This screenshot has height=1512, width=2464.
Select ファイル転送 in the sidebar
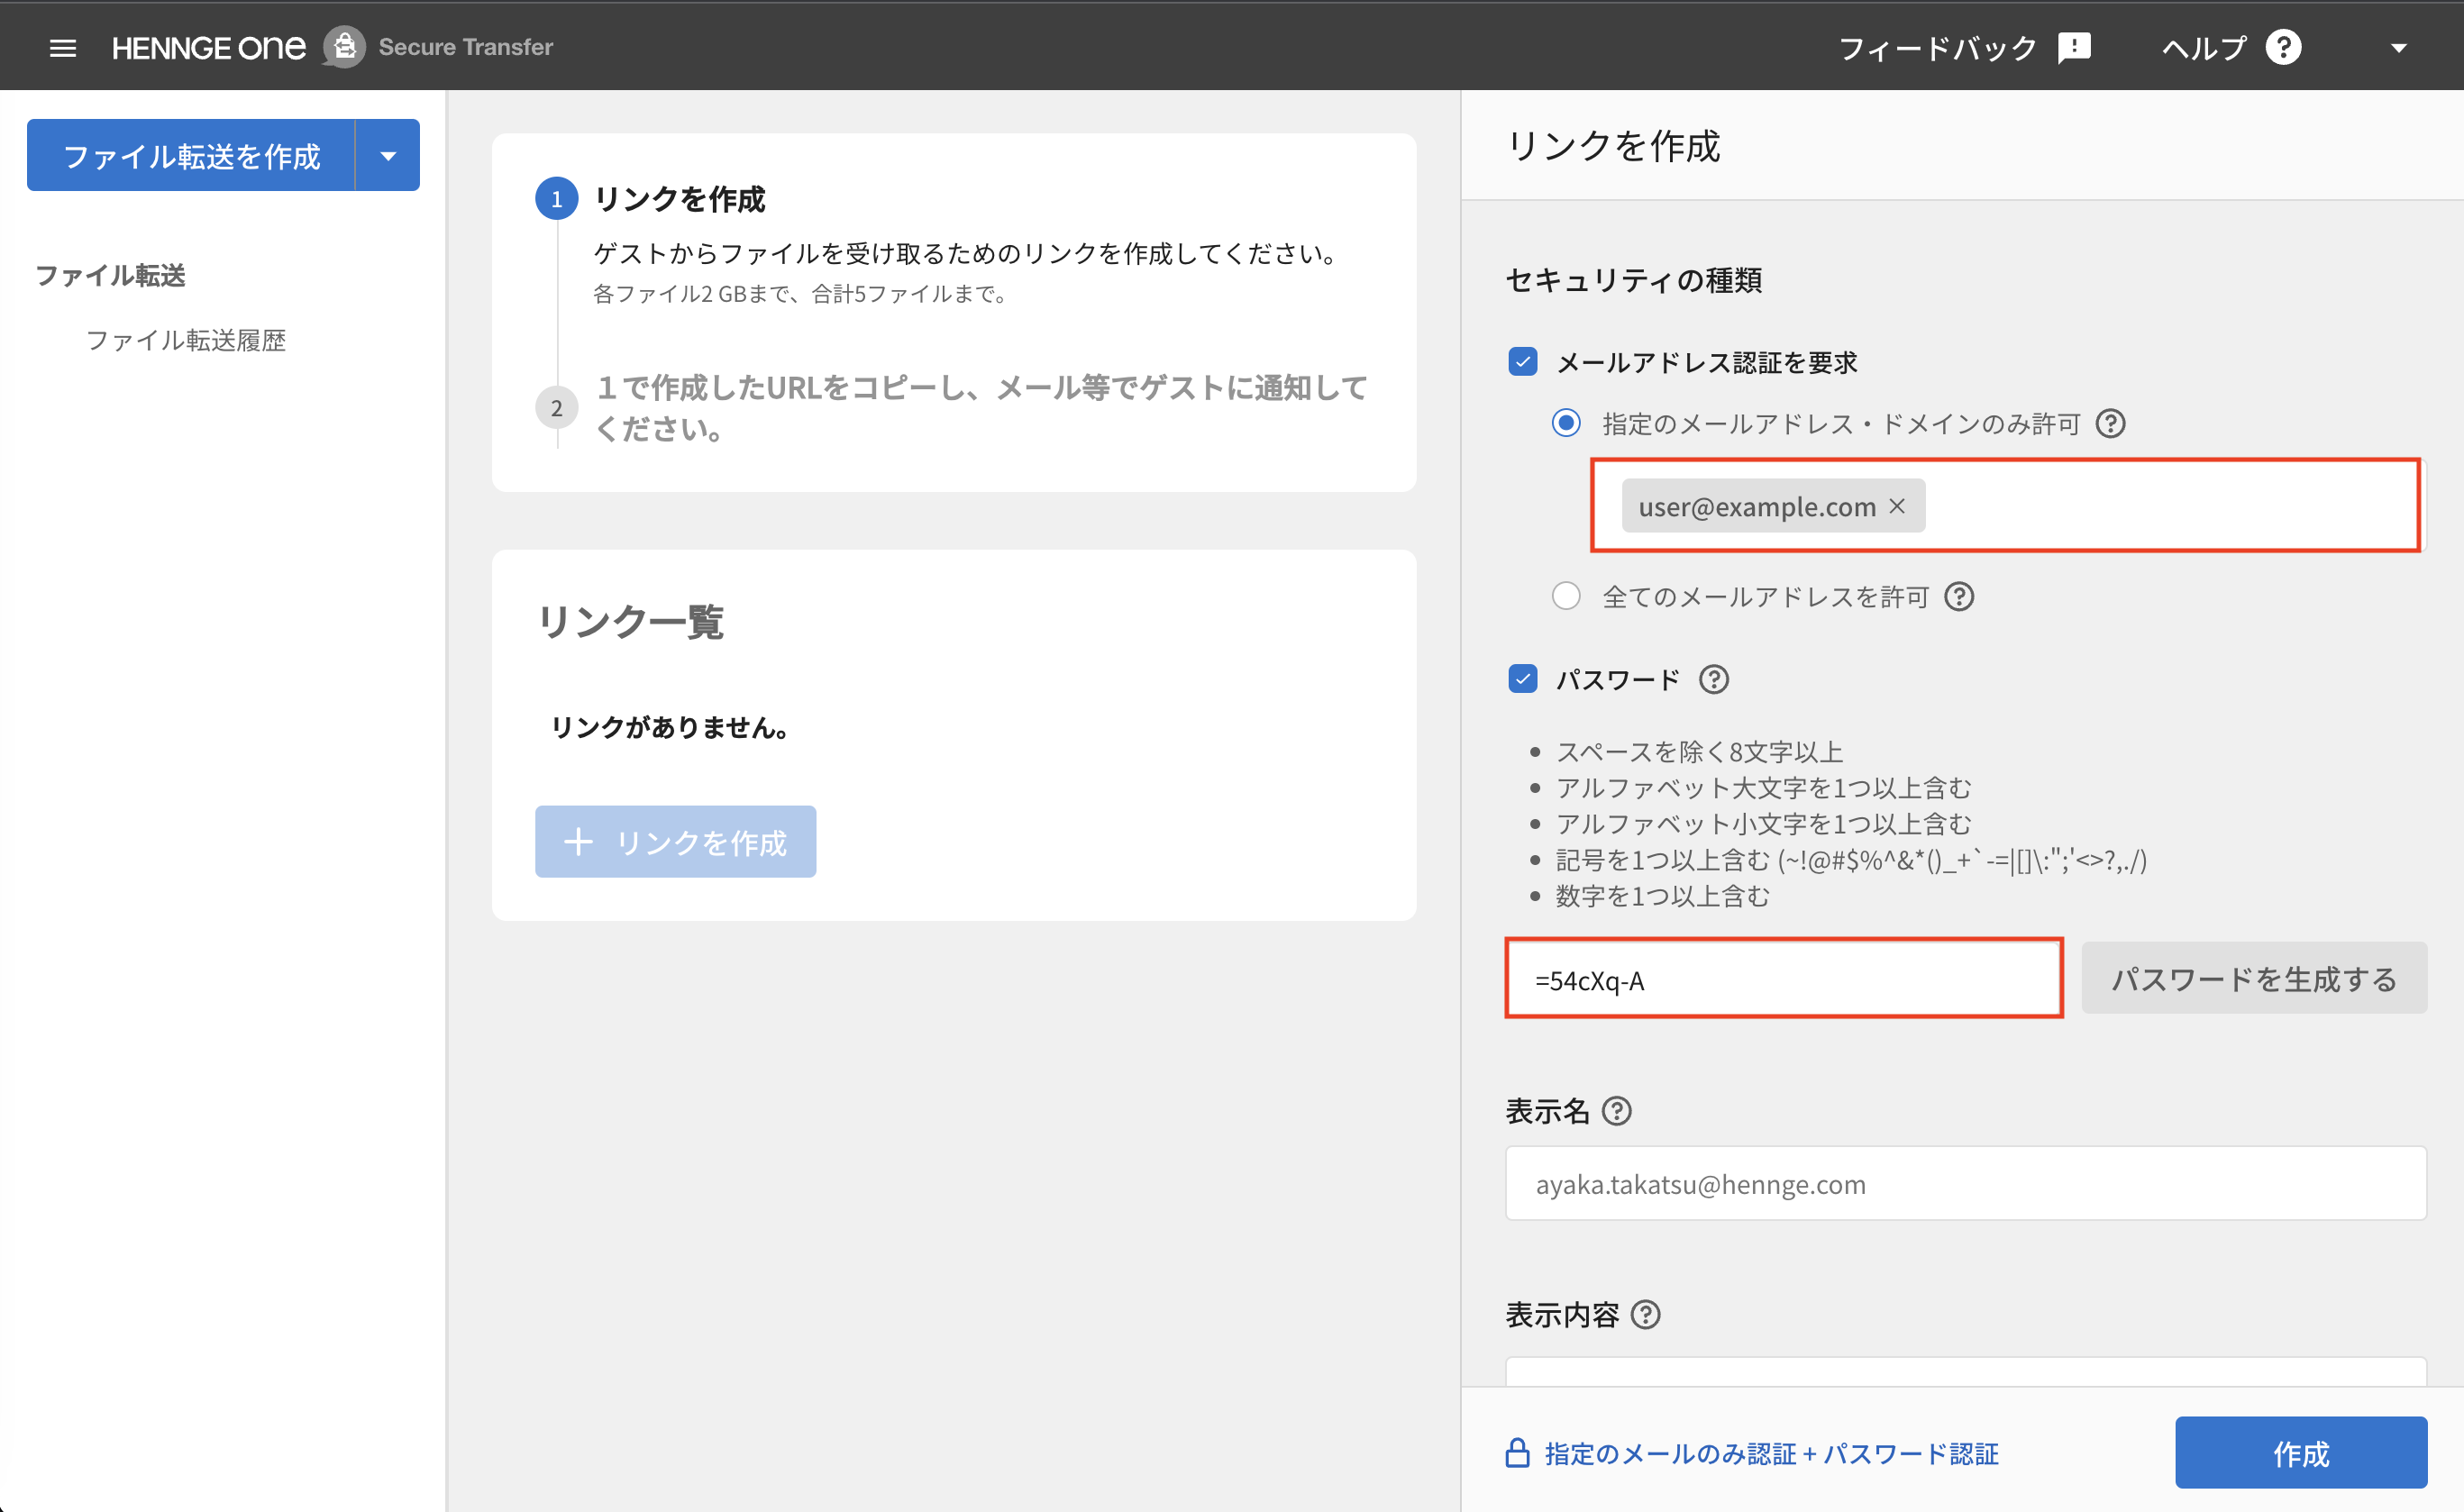pos(110,276)
